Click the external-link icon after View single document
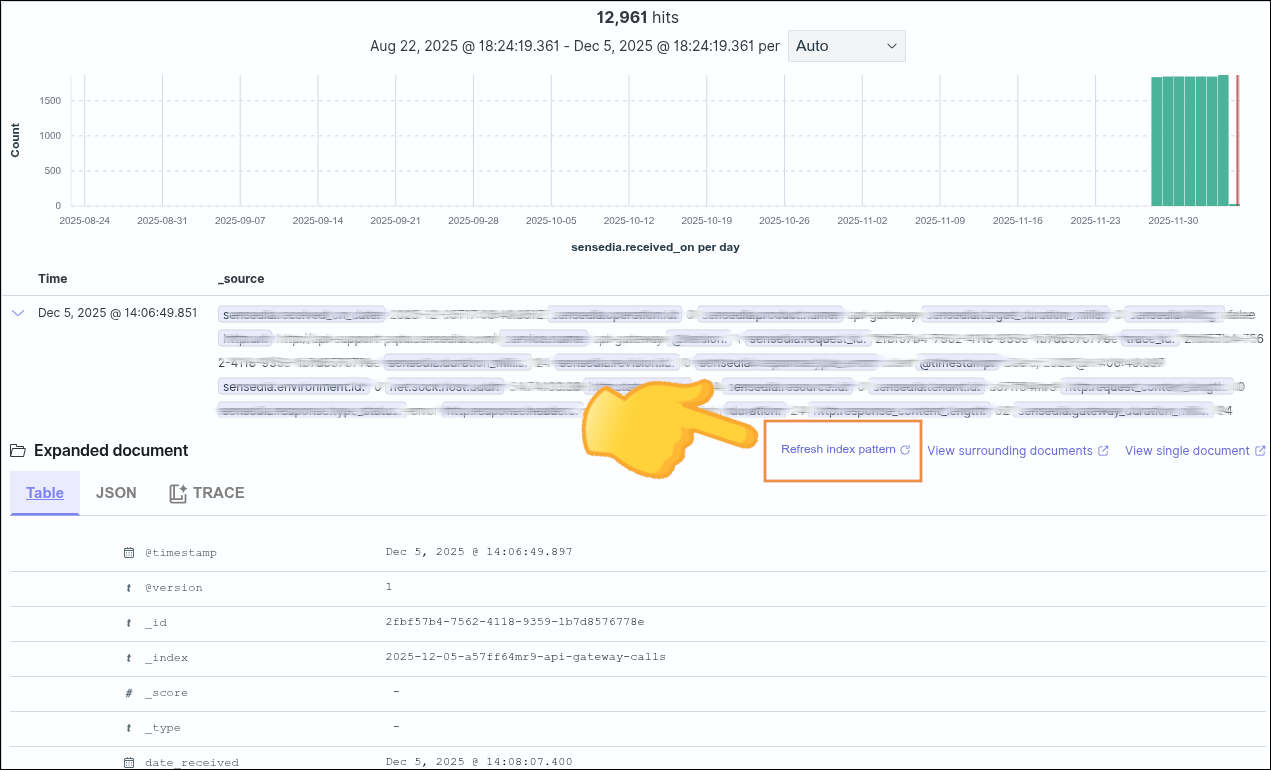Viewport: 1271px width, 770px height. 1259,450
